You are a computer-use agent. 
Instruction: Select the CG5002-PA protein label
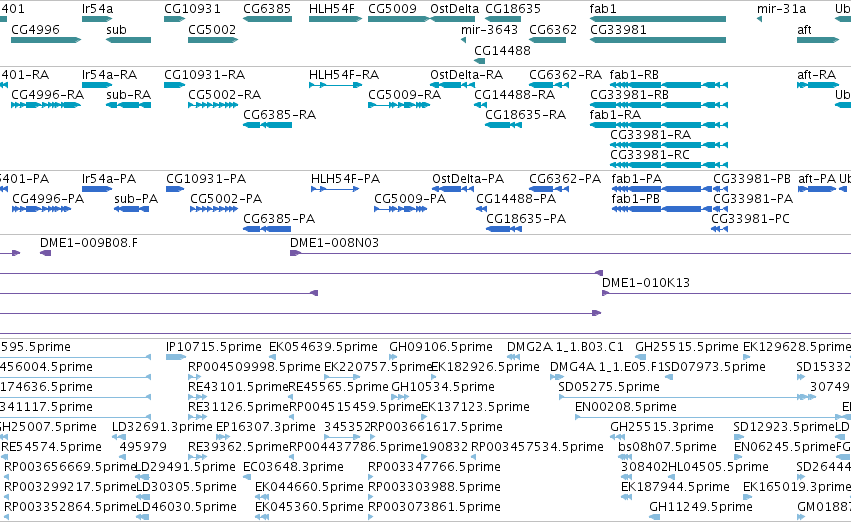tap(226, 199)
